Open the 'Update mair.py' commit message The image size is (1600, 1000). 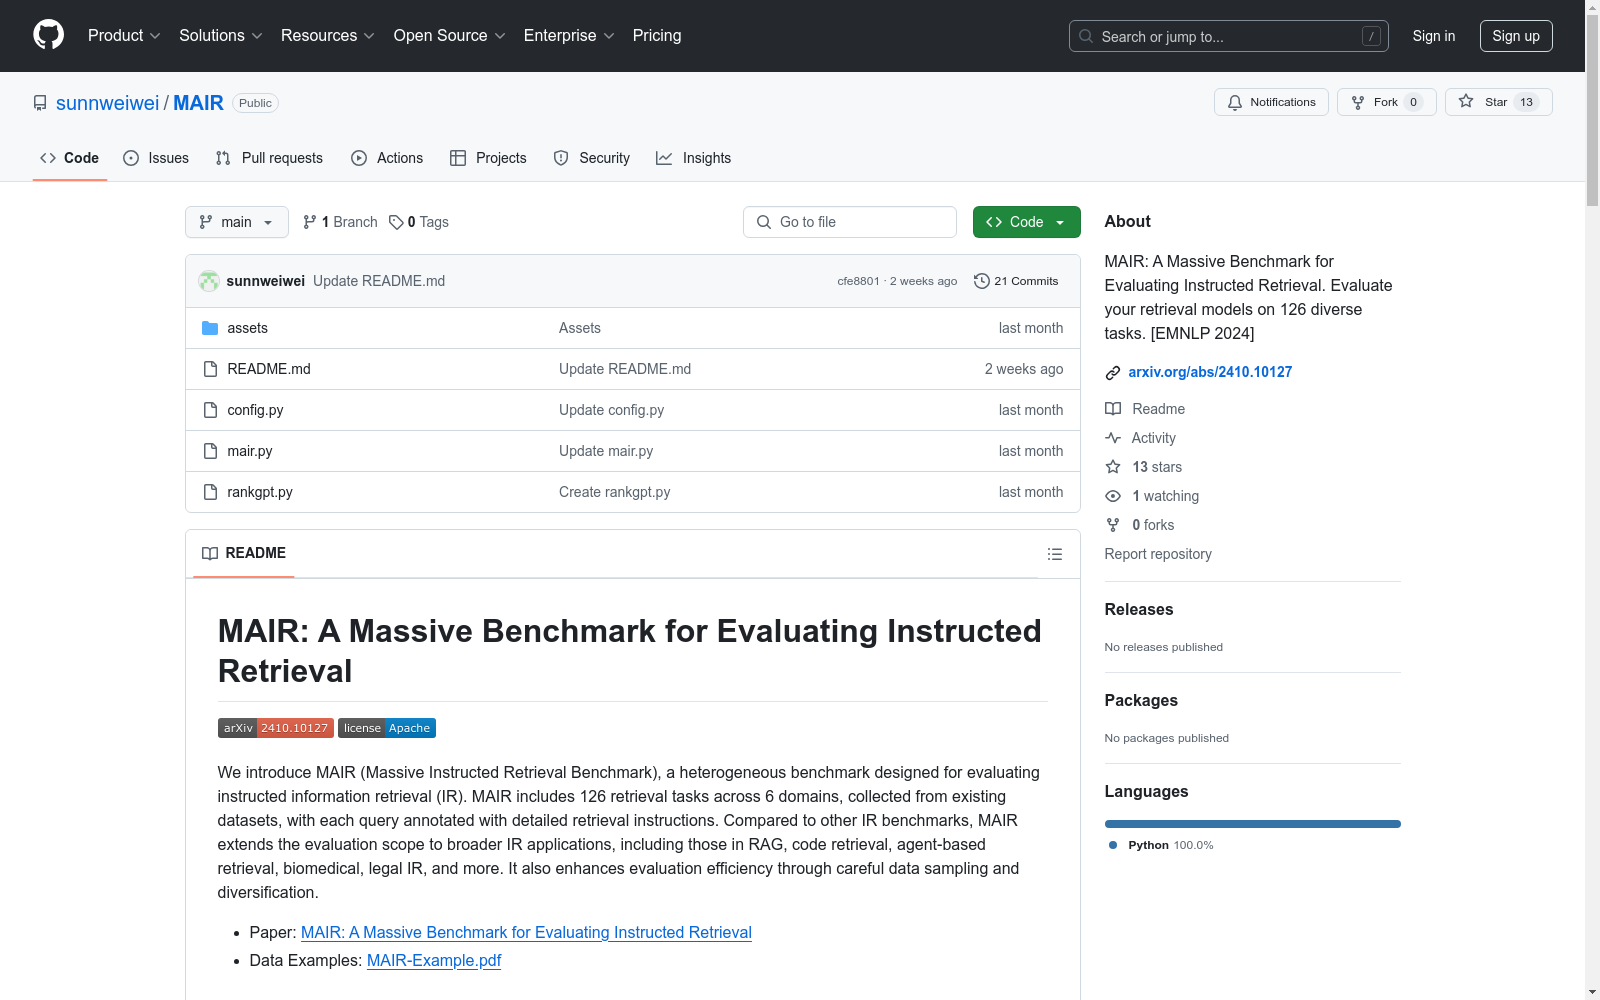coord(606,451)
